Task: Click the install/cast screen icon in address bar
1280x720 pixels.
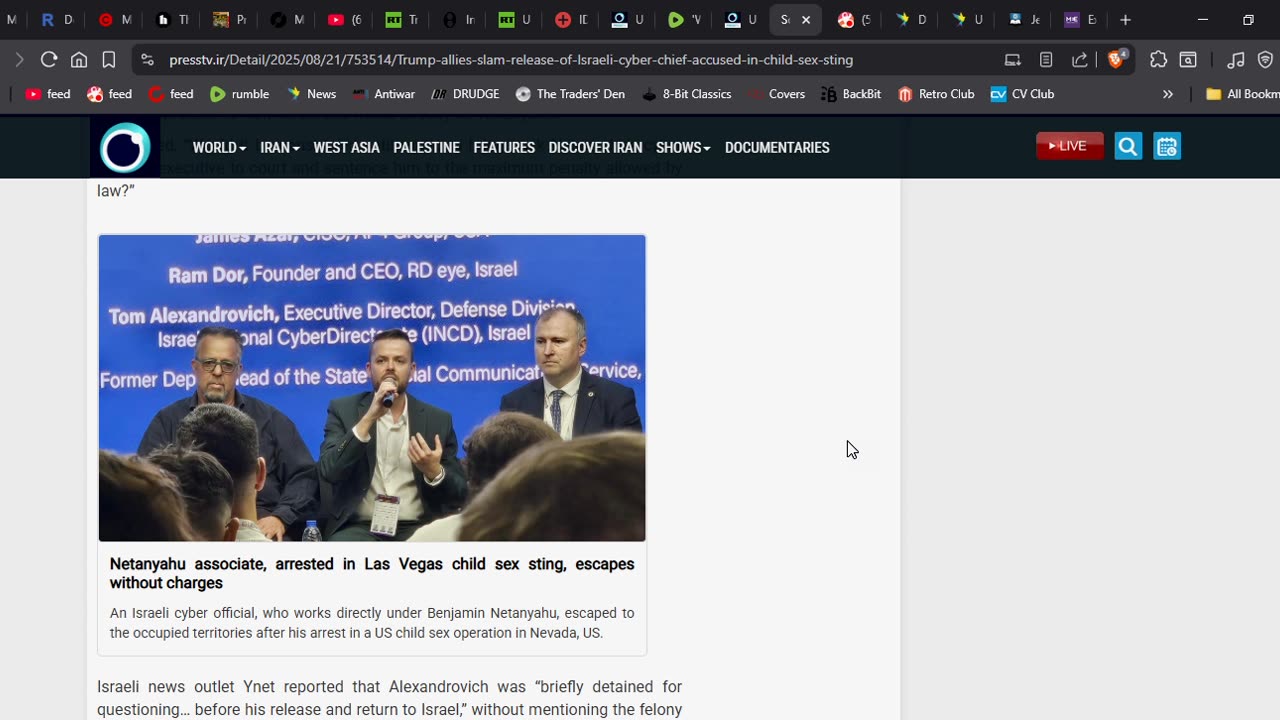Action: pos(1013,60)
